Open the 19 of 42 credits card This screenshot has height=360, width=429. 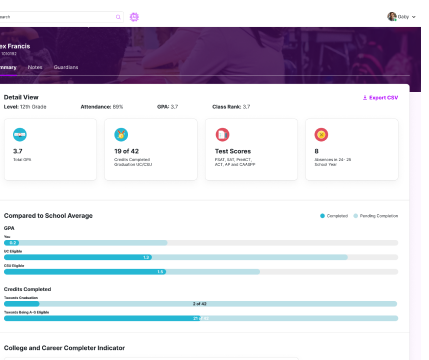click(x=151, y=149)
